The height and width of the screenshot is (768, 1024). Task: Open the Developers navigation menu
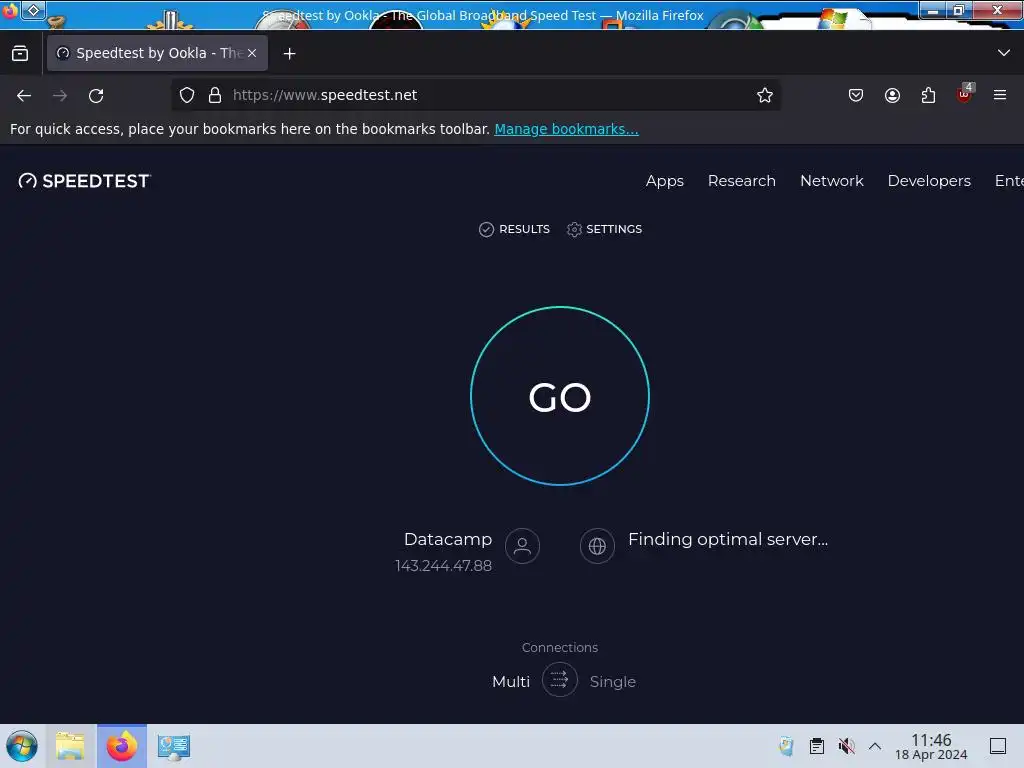pyautogui.click(x=929, y=181)
